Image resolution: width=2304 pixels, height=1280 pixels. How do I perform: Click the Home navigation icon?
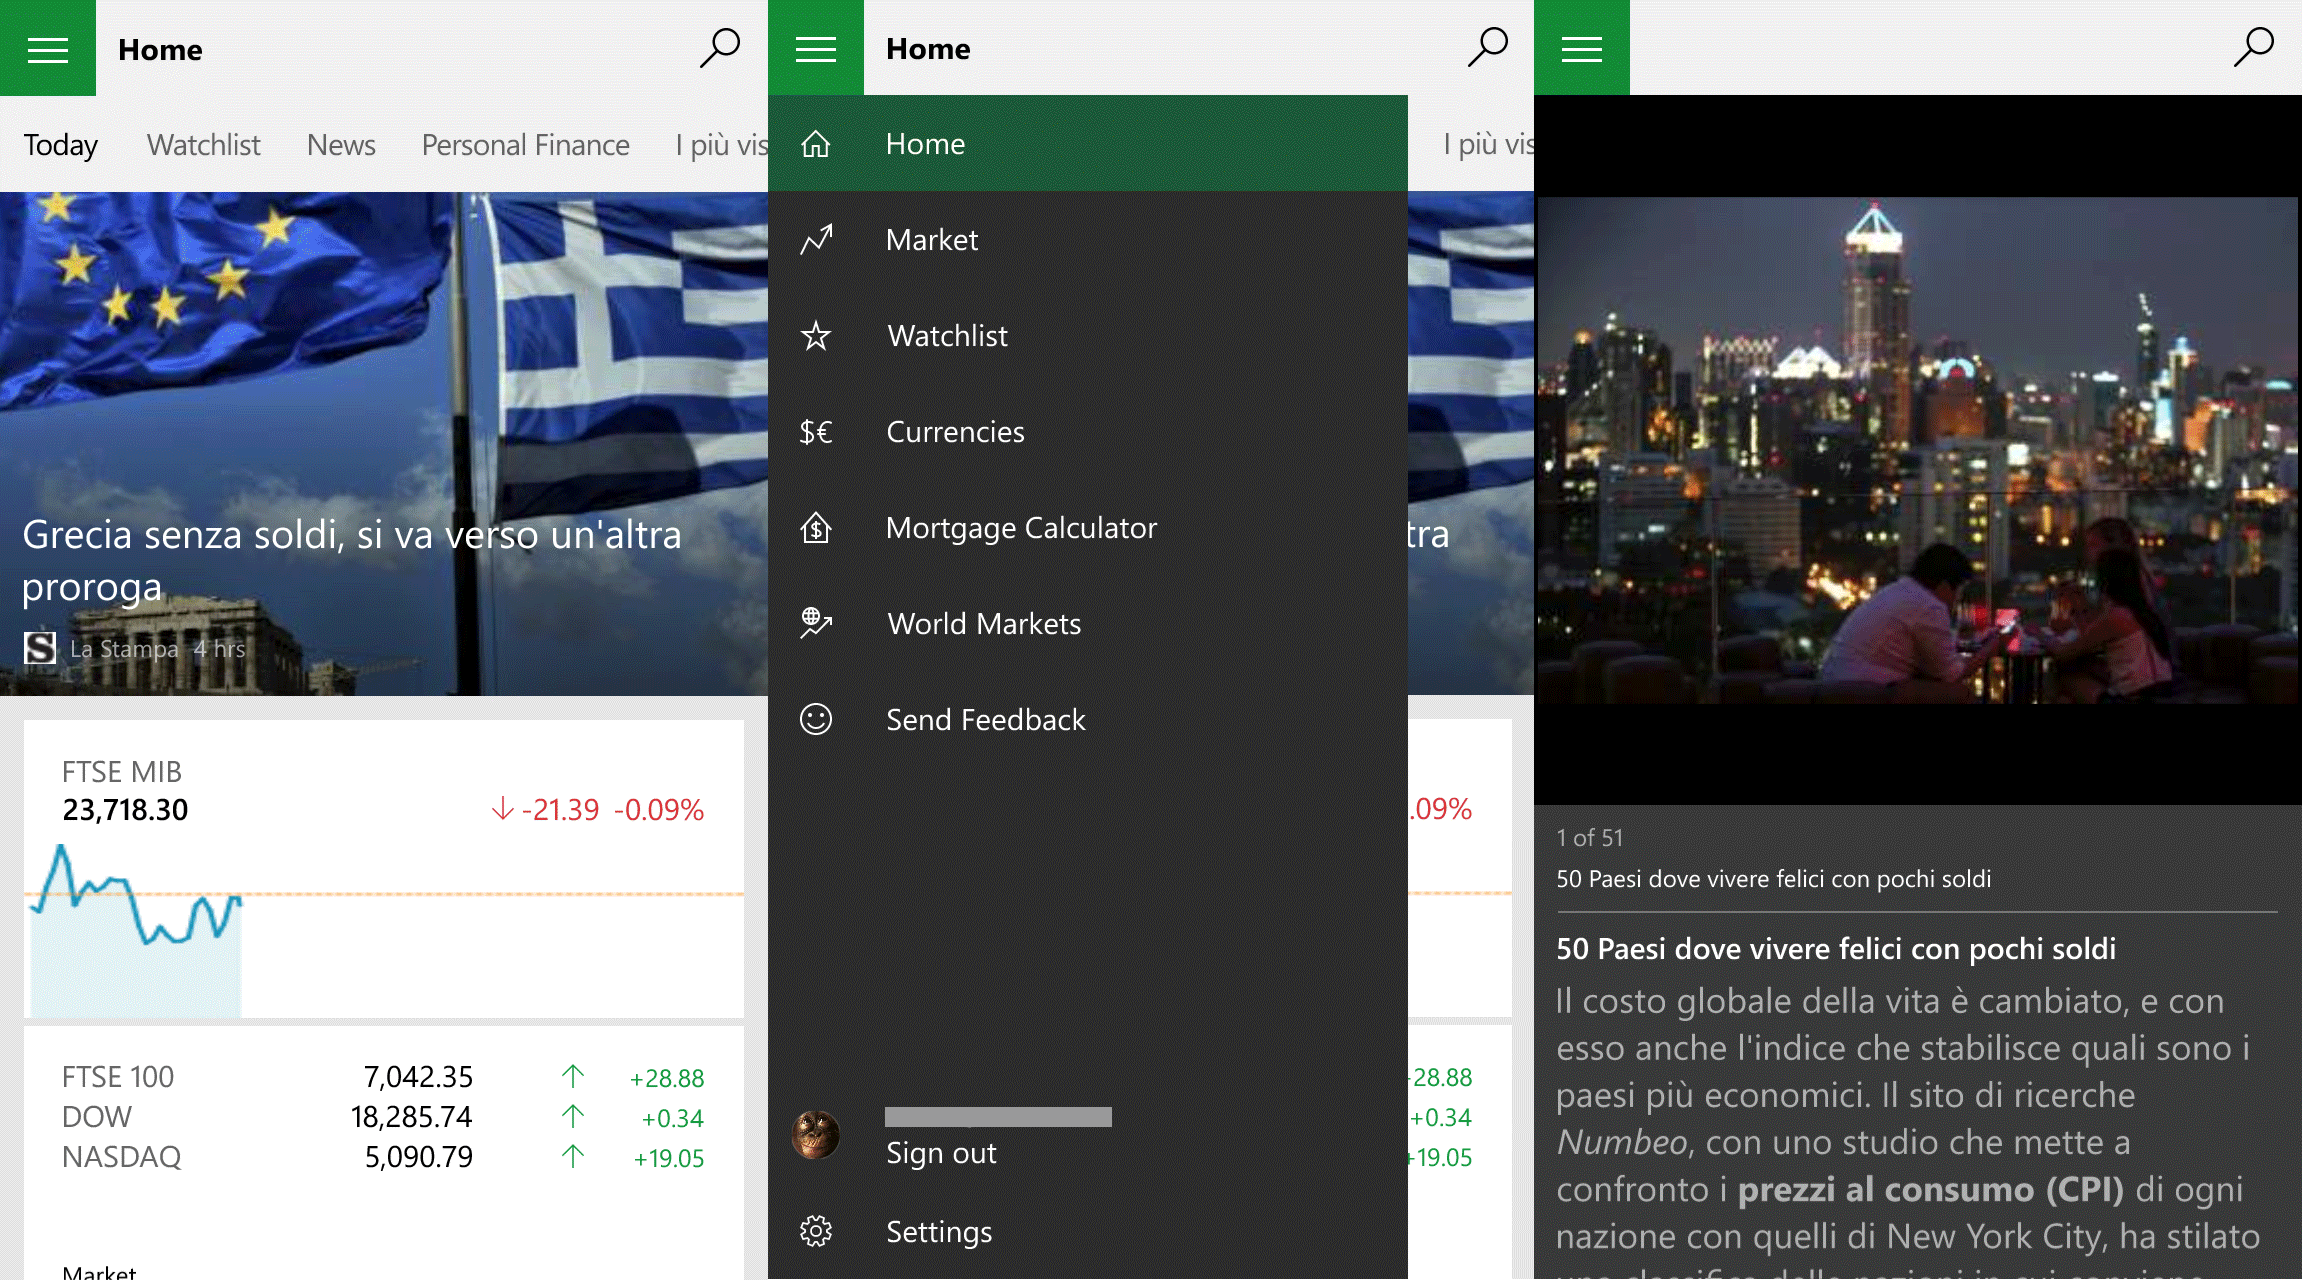pos(816,142)
